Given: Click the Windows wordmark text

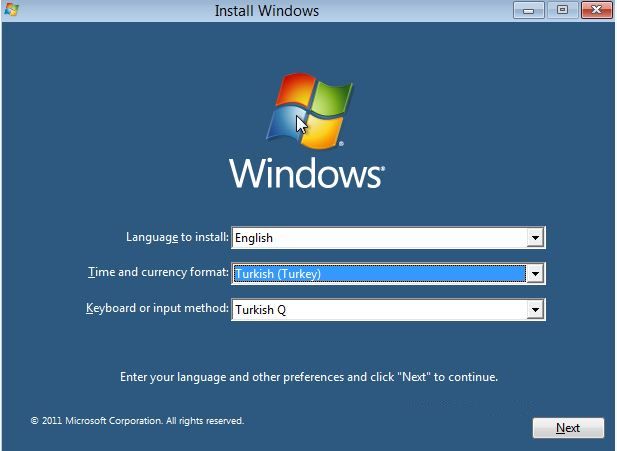Looking at the screenshot, I should (x=306, y=172).
